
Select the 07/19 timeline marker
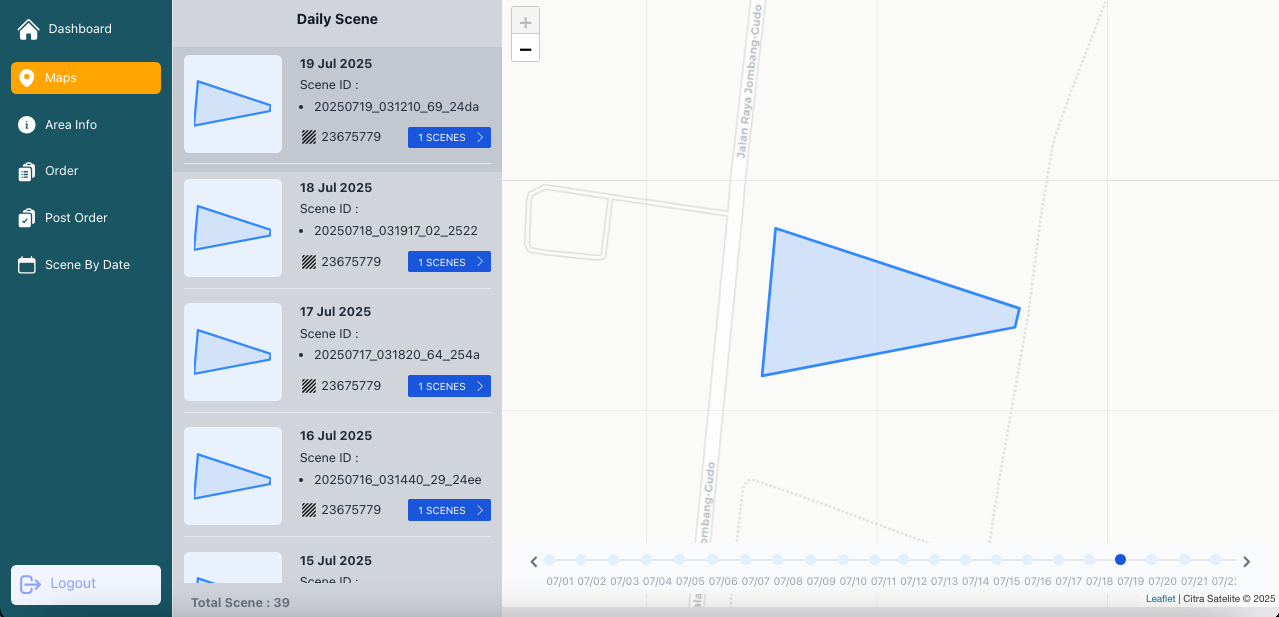coord(1120,560)
